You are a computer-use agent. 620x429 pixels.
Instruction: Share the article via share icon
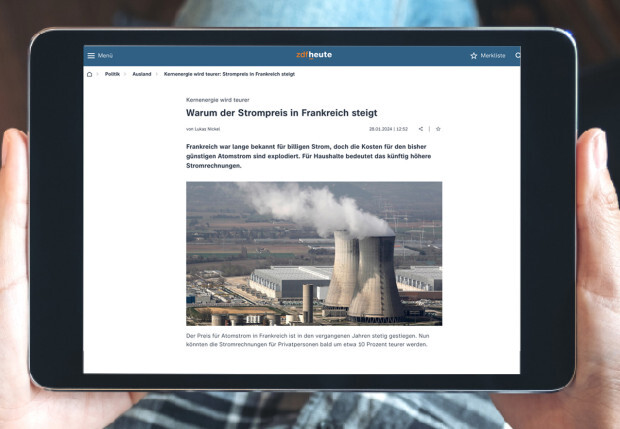point(421,129)
